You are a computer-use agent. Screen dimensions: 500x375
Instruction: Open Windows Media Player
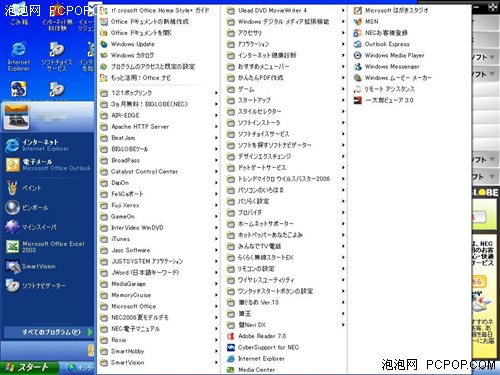click(389, 55)
